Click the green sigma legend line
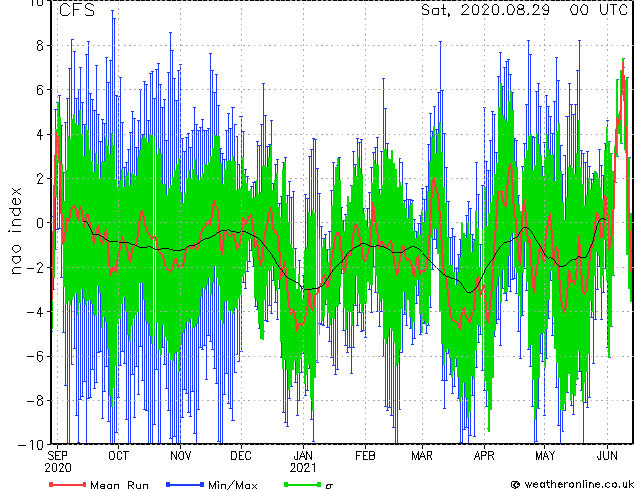Image resolution: width=634 pixels, height=490 pixels. pos(303,484)
